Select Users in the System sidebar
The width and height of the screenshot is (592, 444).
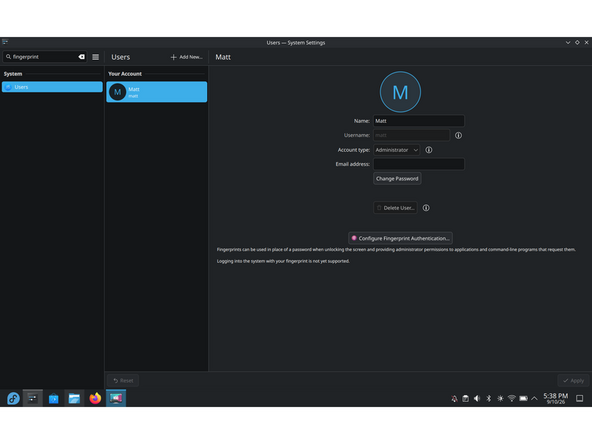pyautogui.click(x=52, y=87)
